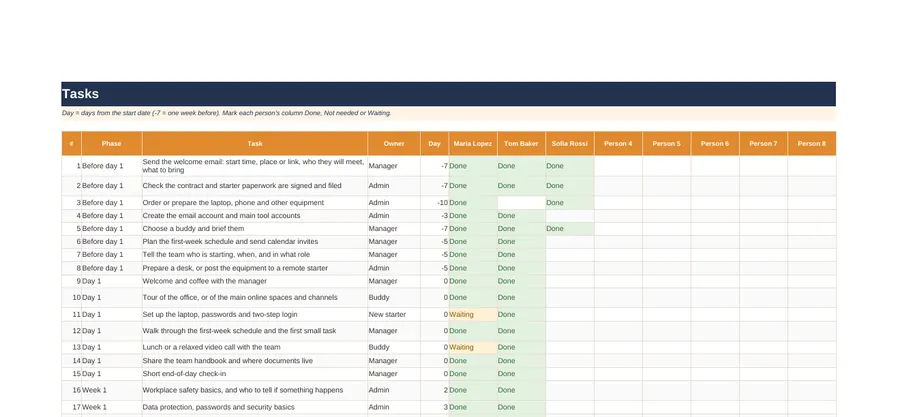The image size is (900, 417).
Task: Click "Walk through the first-week schedule" cell
Action: tap(255, 331)
